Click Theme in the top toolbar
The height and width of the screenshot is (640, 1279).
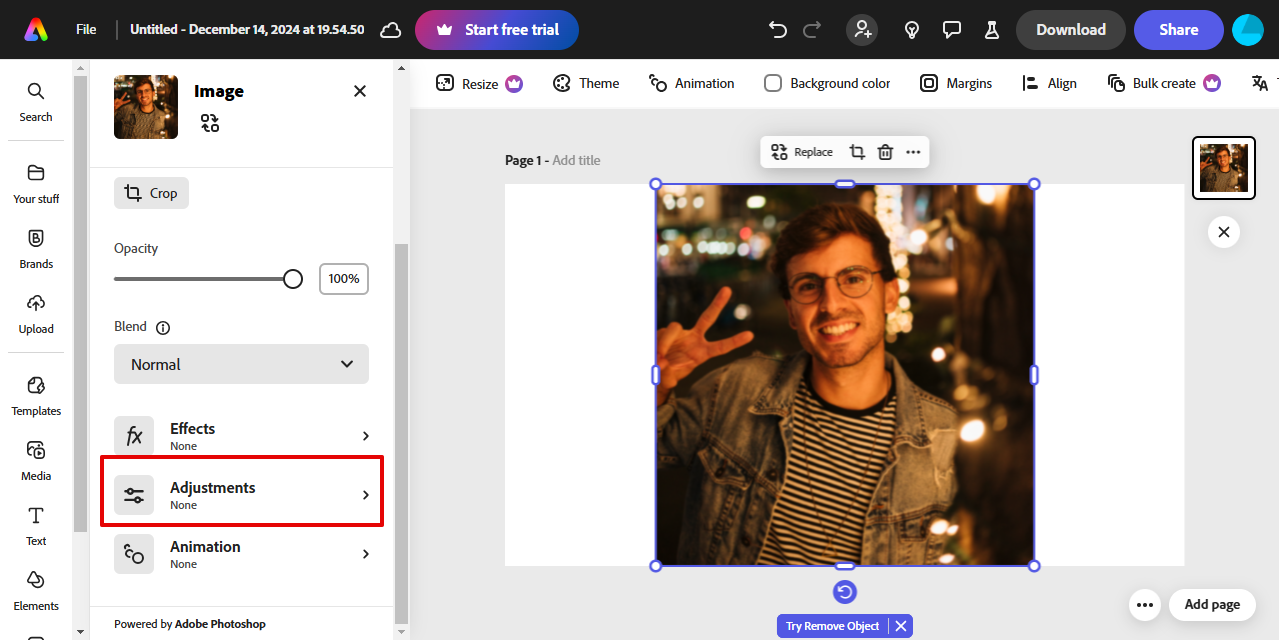click(586, 83)
